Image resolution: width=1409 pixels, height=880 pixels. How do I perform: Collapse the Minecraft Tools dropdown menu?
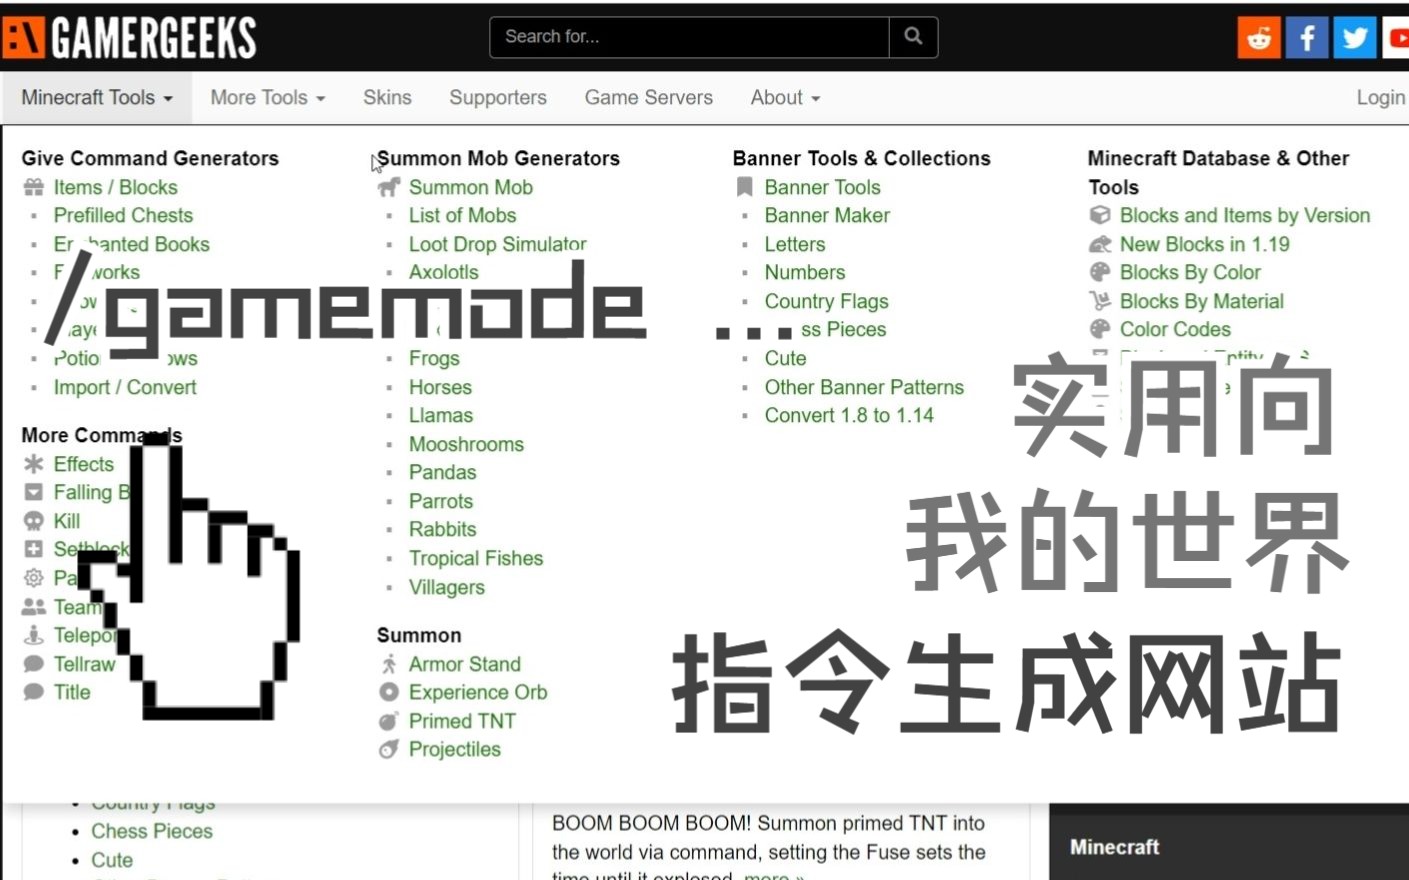tap(97, 98)
